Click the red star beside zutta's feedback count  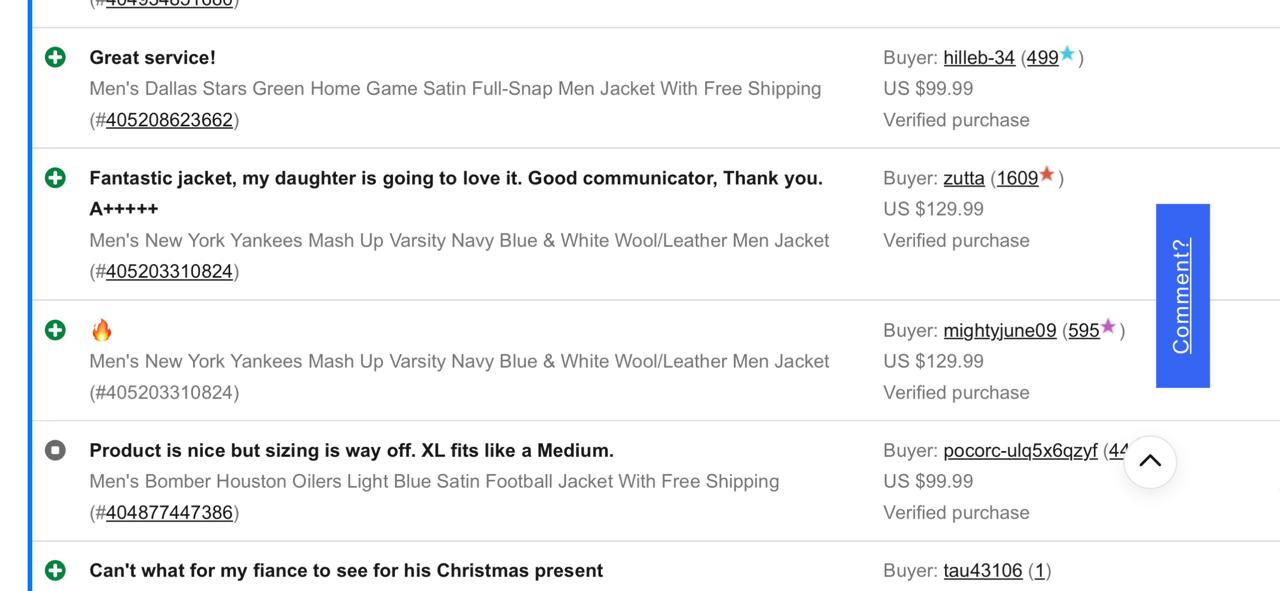pos(1046,175)
